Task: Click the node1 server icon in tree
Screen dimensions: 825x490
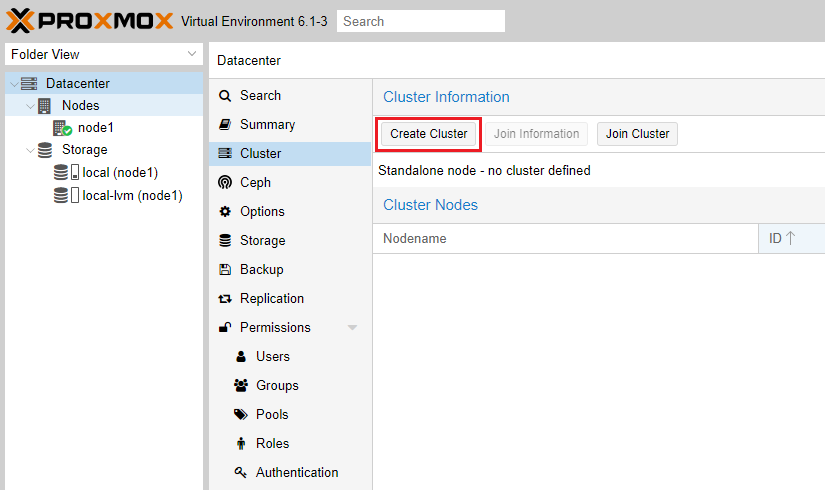Action: [x=62, y=128]
